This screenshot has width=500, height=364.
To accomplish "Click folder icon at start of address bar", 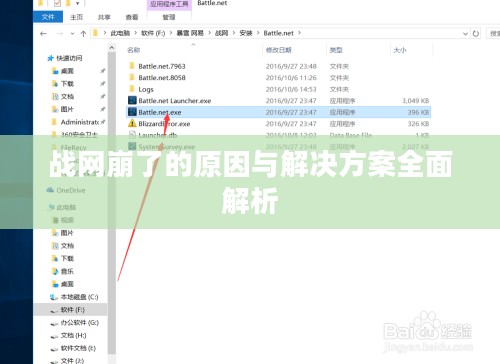I will click(x=96, y=33).
